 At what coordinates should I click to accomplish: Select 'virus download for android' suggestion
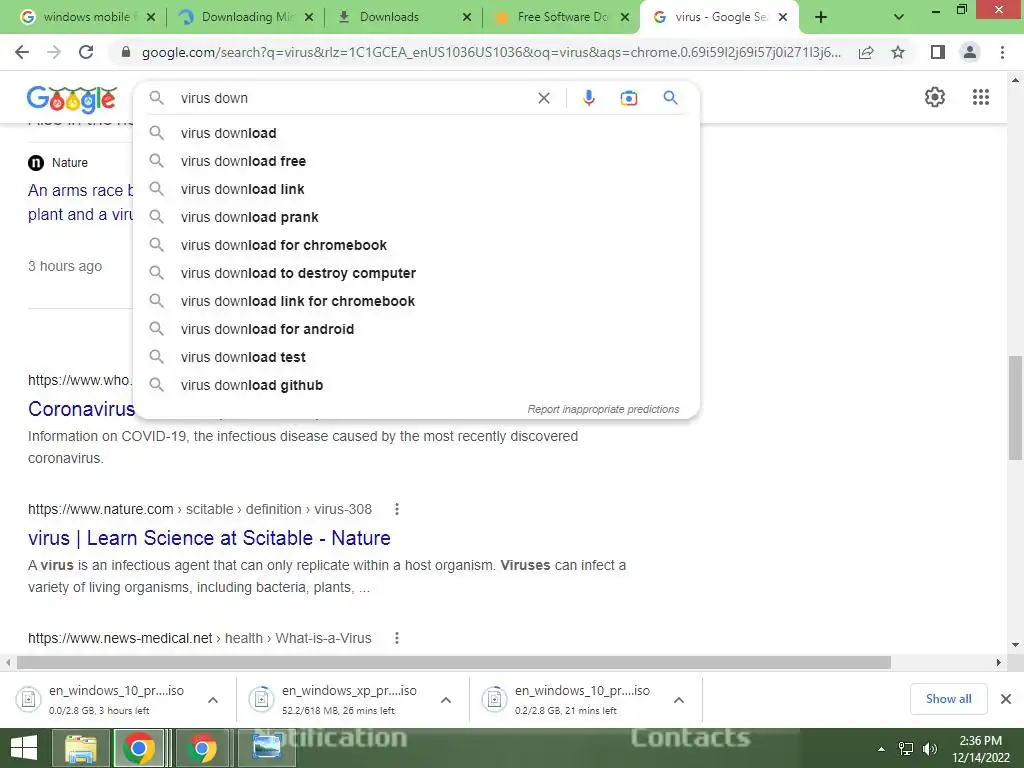click(416, 330)
